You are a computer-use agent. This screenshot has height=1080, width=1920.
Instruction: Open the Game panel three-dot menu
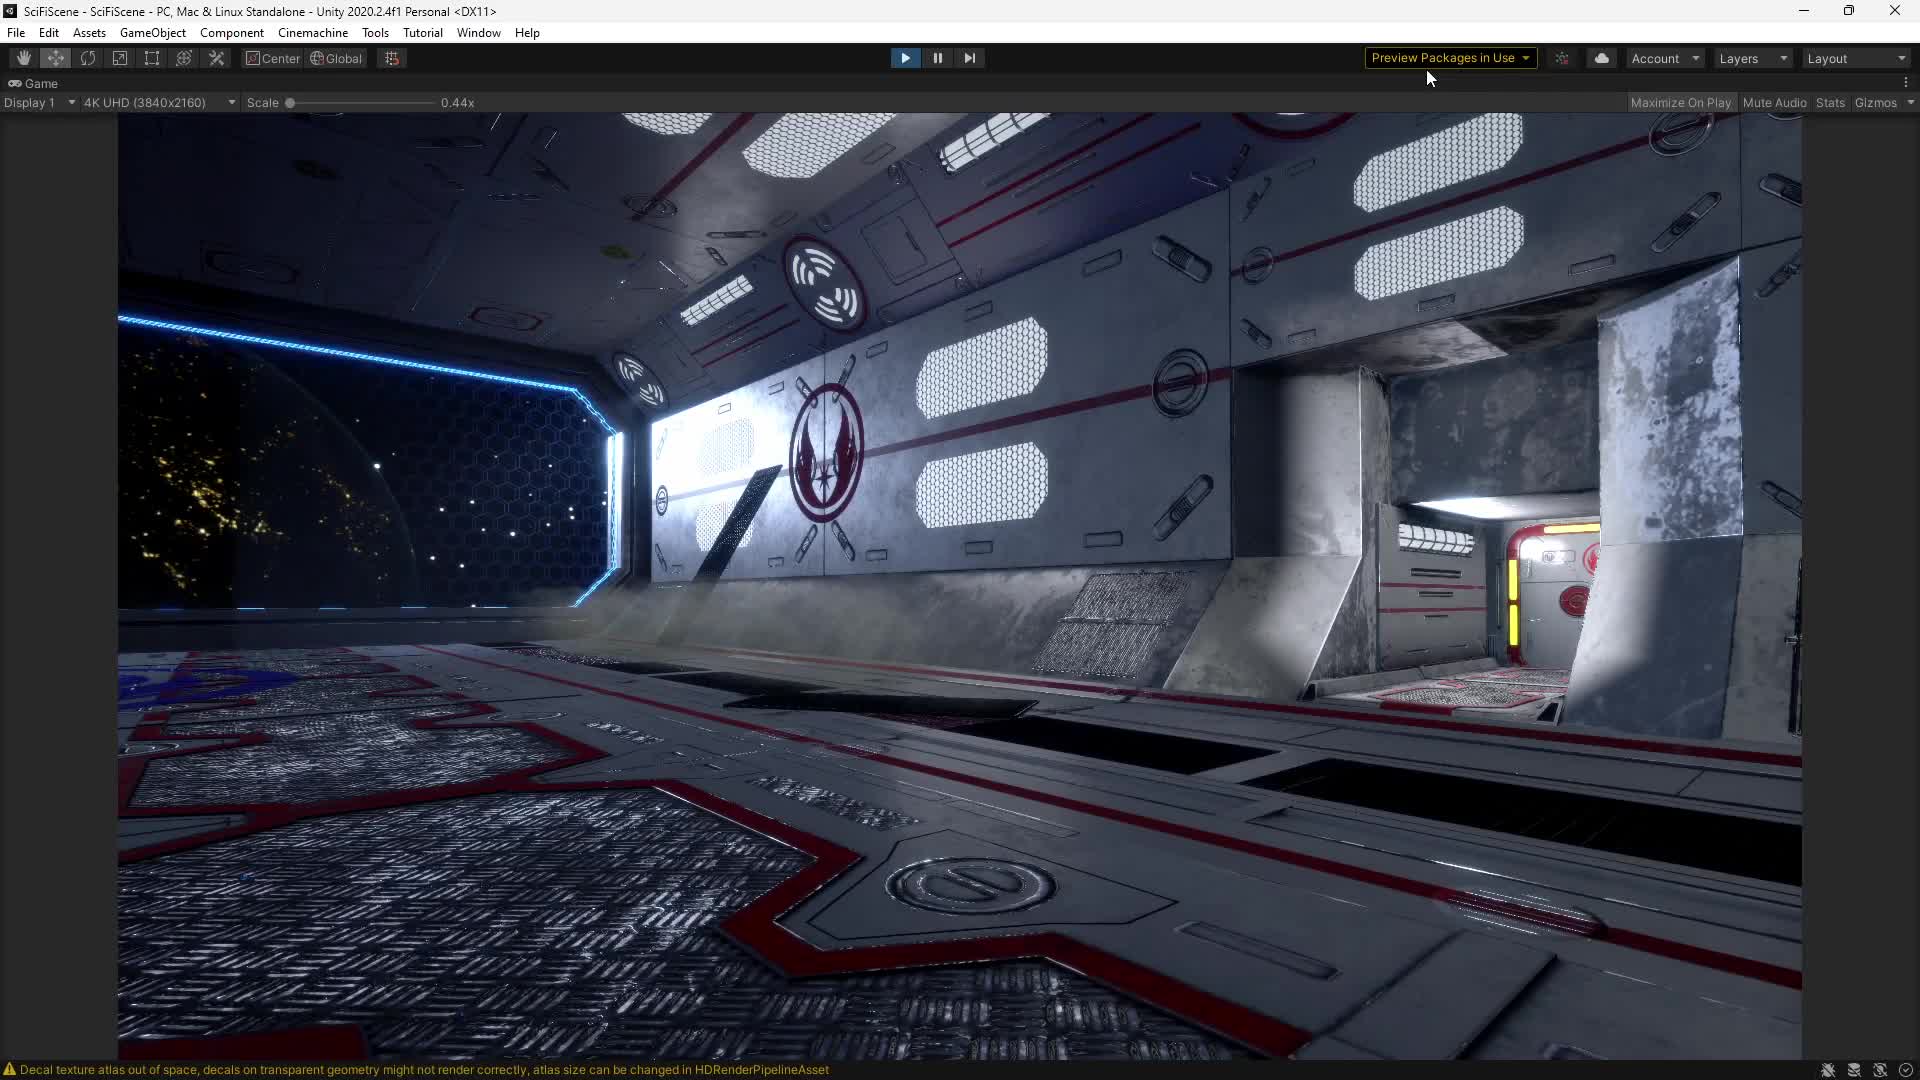[1906, 83]
